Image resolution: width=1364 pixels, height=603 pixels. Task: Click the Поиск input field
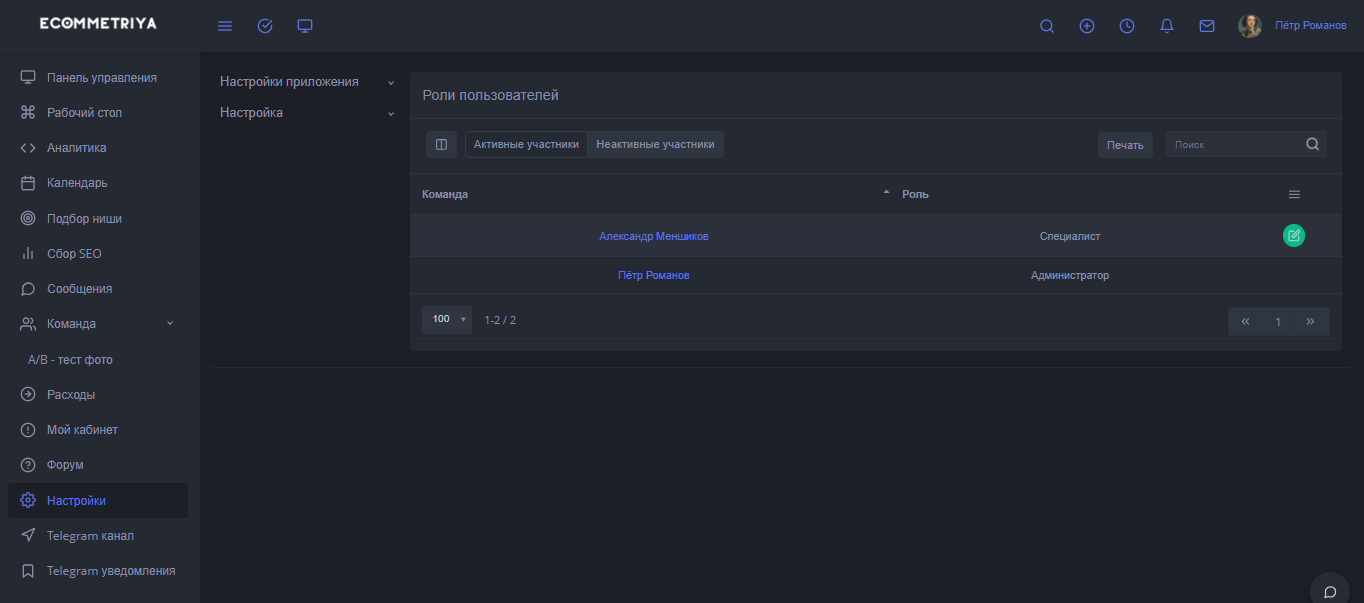click(x=1235, y=145)
